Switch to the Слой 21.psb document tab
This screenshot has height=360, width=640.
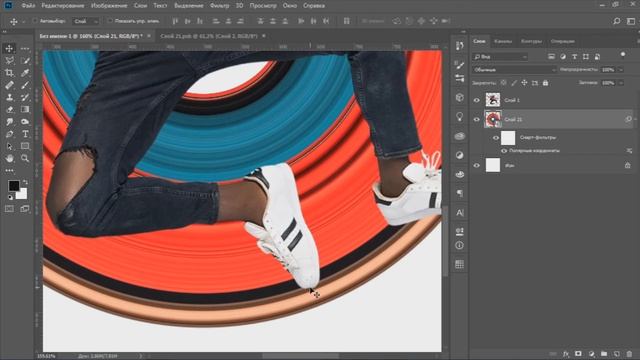(209, 36)
